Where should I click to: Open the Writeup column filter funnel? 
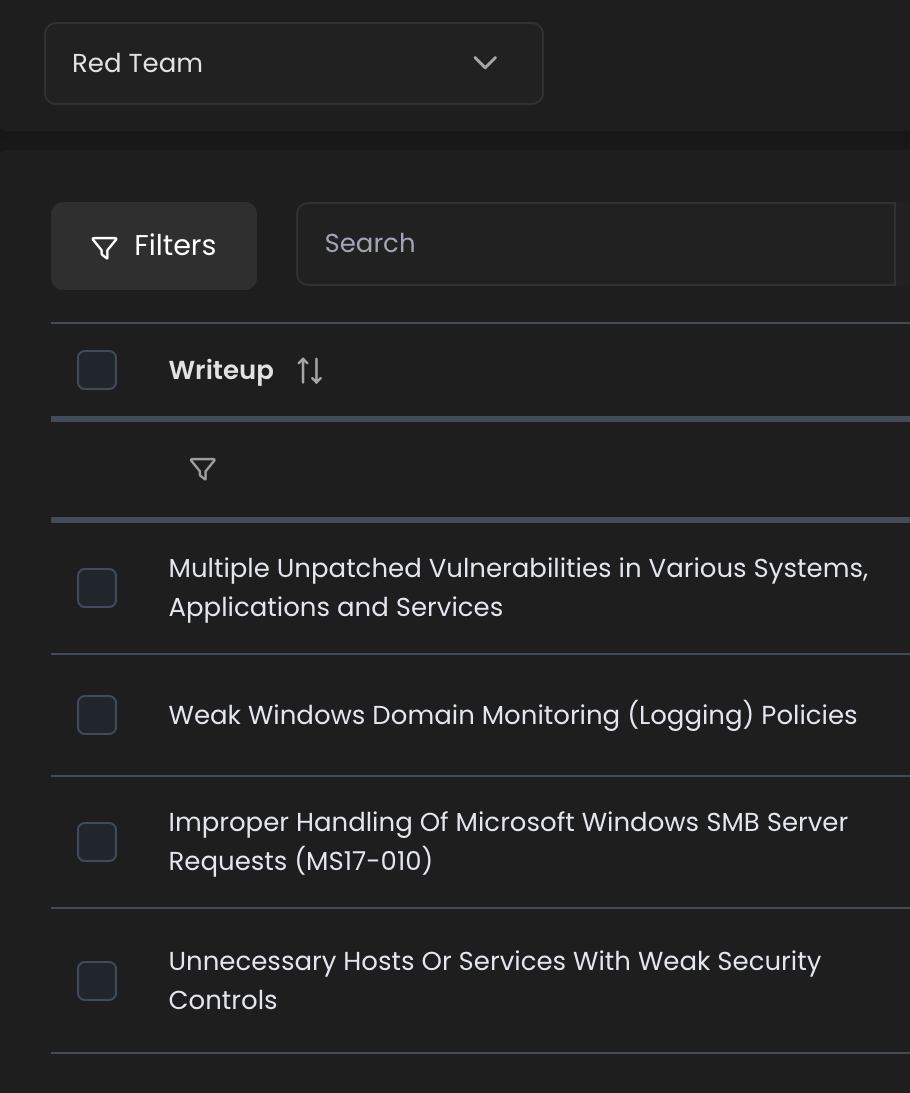(203, 469)
